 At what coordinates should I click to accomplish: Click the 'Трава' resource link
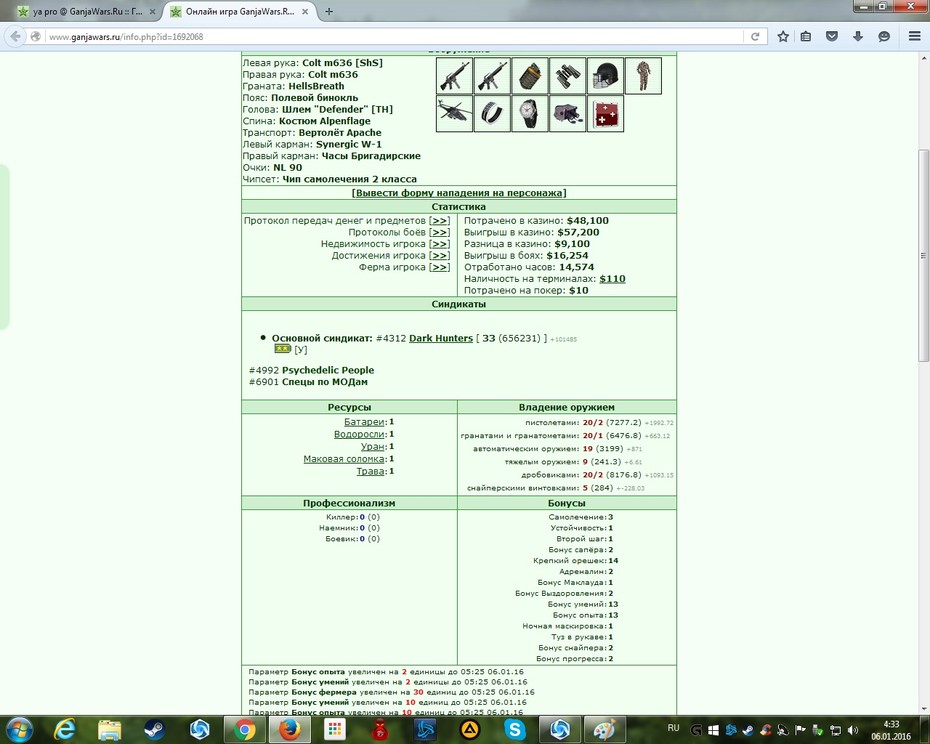(371, 472)
